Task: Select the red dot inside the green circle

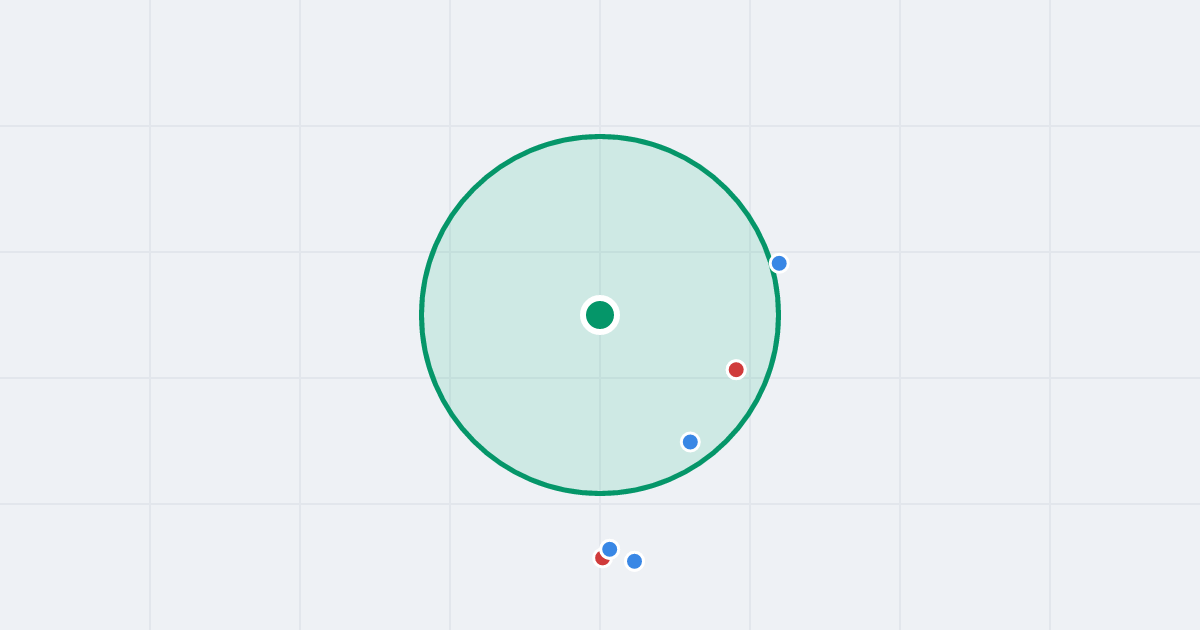Action: [736, 370]
